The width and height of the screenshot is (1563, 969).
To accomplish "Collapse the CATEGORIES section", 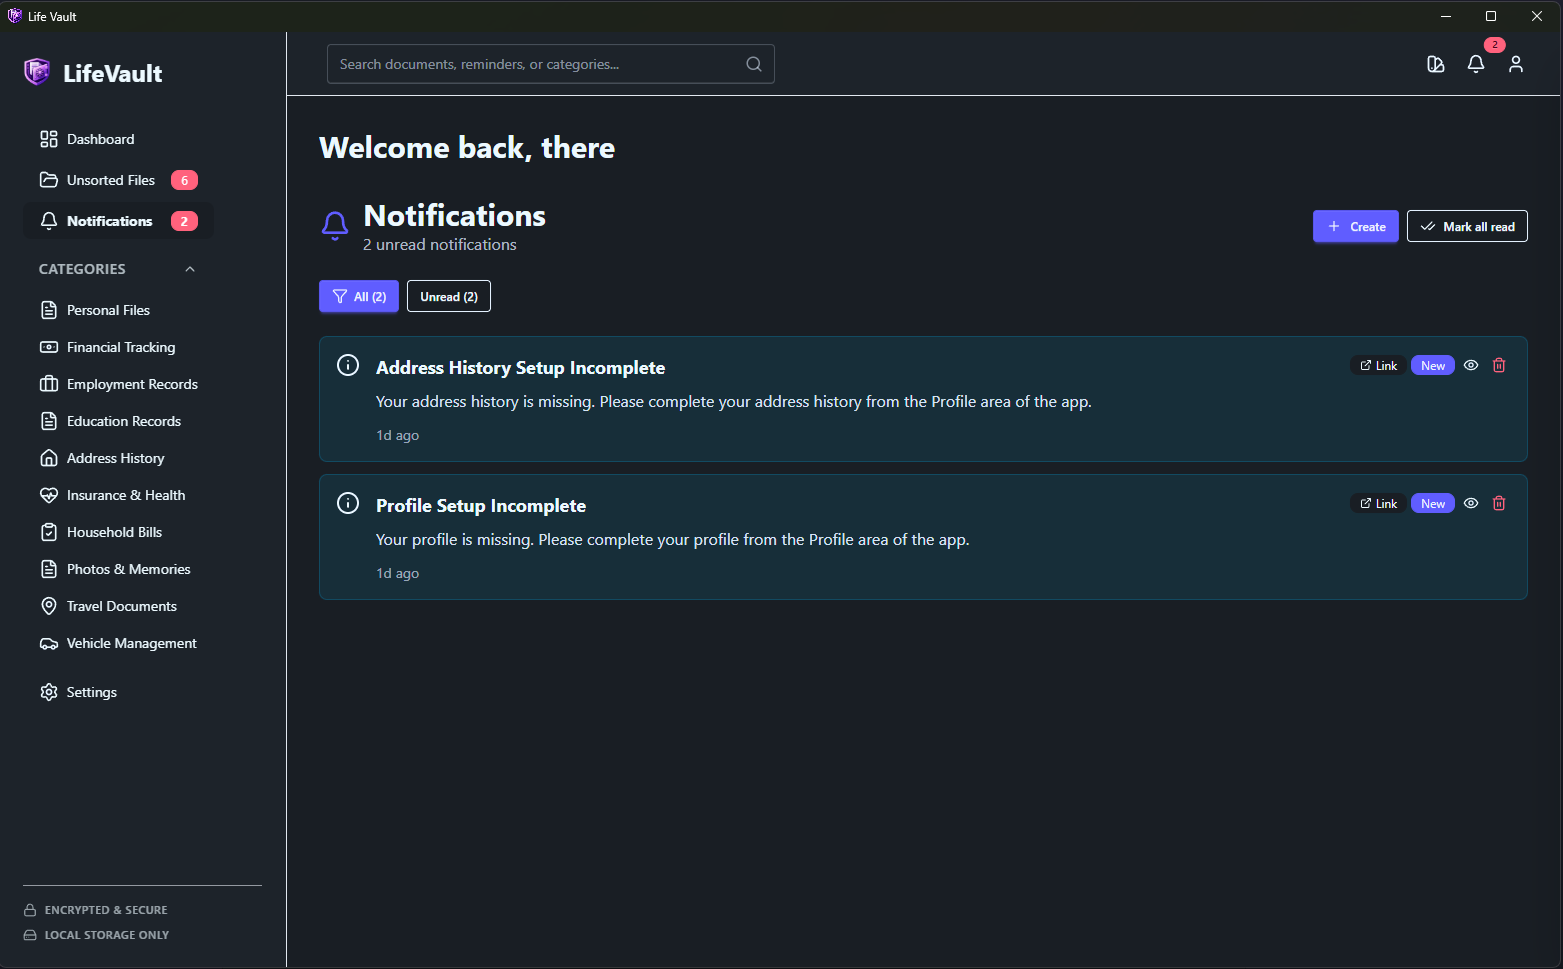I will pos(190,268).
